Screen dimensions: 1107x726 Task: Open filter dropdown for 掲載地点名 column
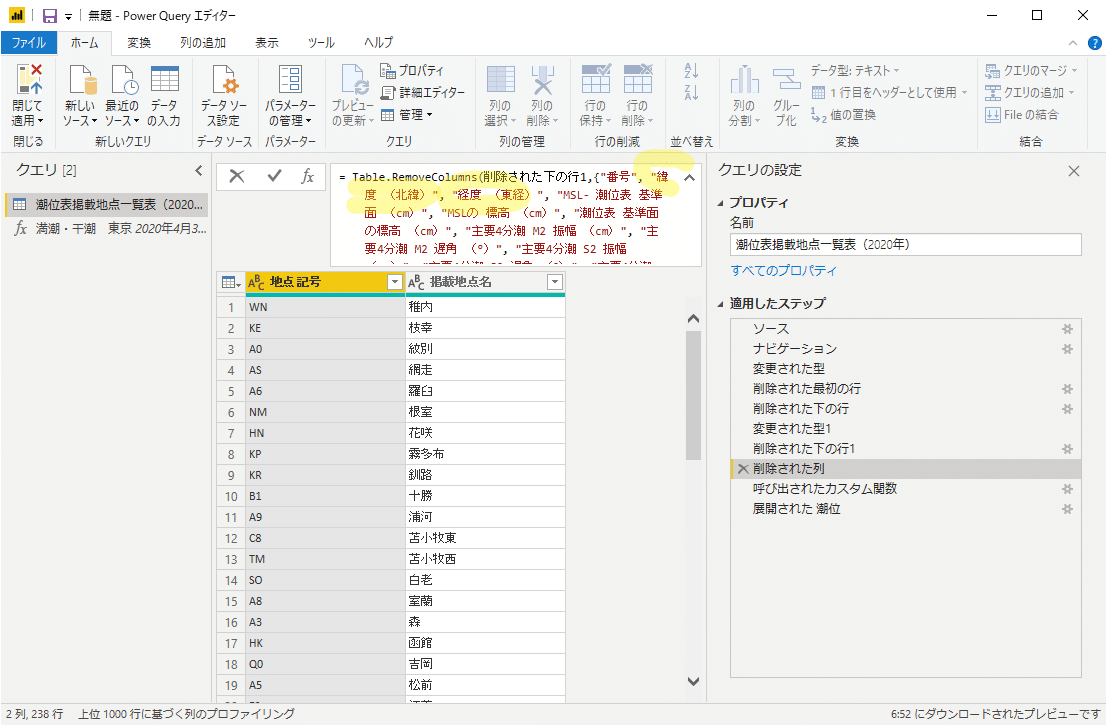[x=555, y=282]
